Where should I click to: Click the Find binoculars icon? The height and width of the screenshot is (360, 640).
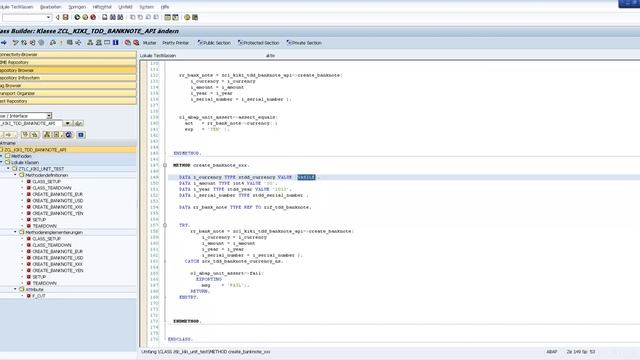tap(113, 17)
